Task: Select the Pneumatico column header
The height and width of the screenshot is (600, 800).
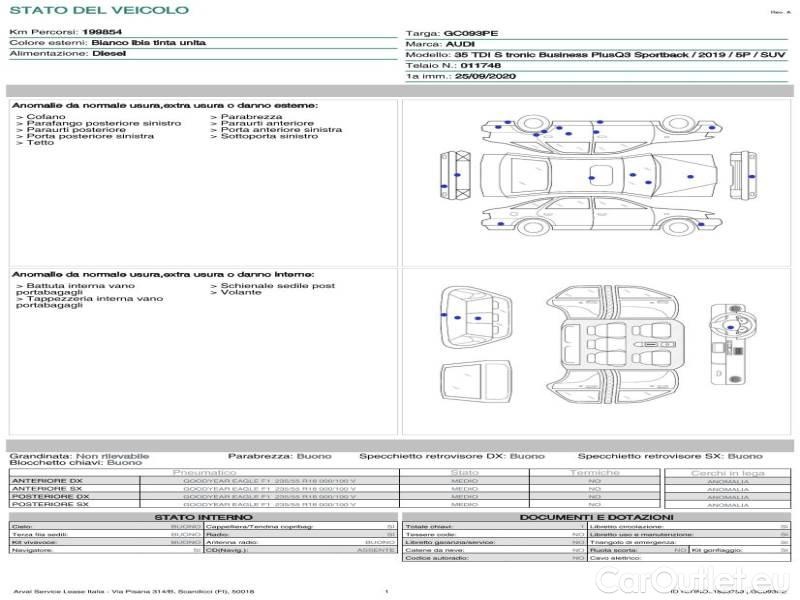Action: (204, 472)
